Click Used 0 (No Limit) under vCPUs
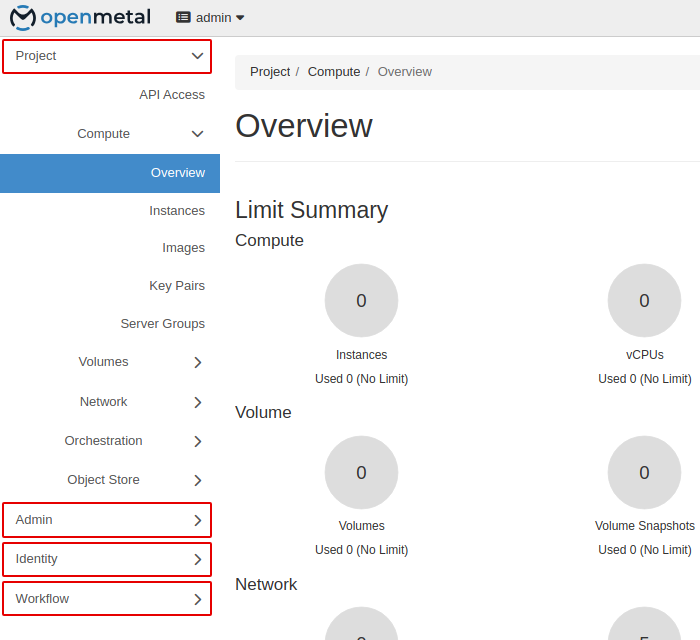 pos(645,379)
